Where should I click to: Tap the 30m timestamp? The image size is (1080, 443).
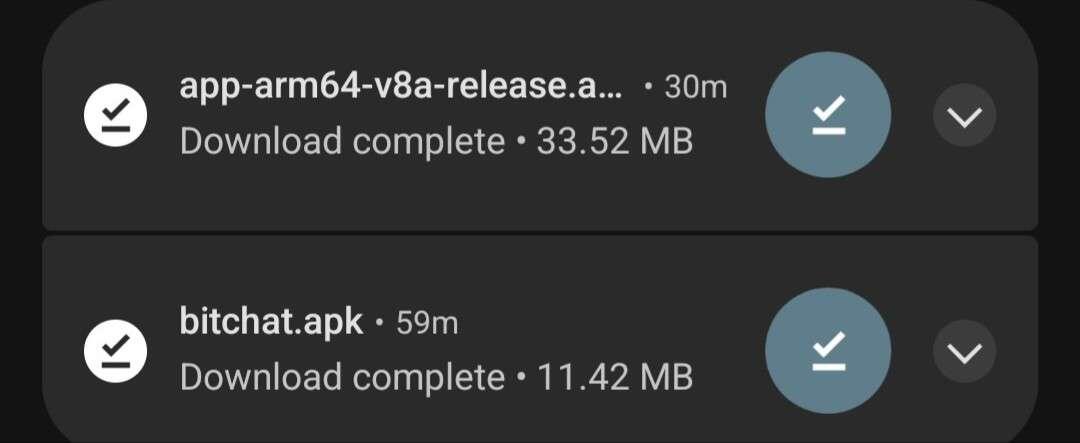click(x=696, y=87)
